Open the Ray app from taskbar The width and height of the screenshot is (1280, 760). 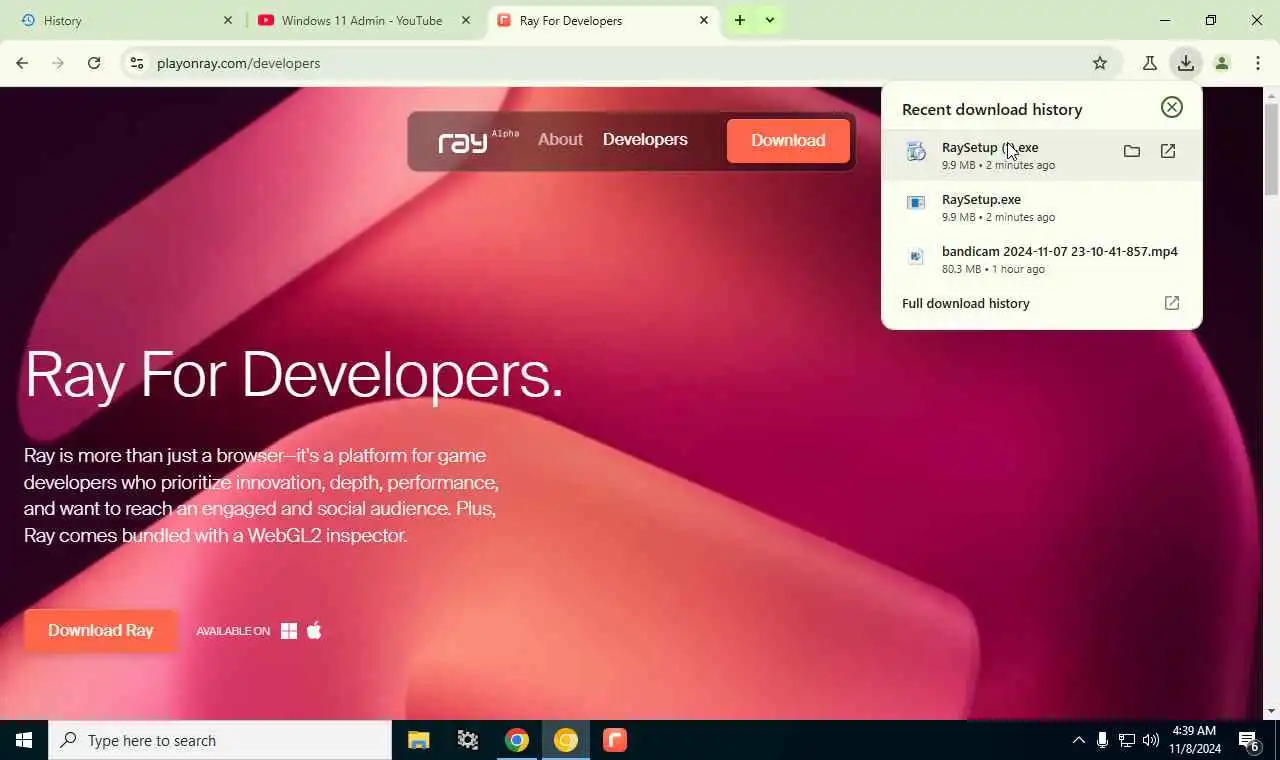pos(615,740)
